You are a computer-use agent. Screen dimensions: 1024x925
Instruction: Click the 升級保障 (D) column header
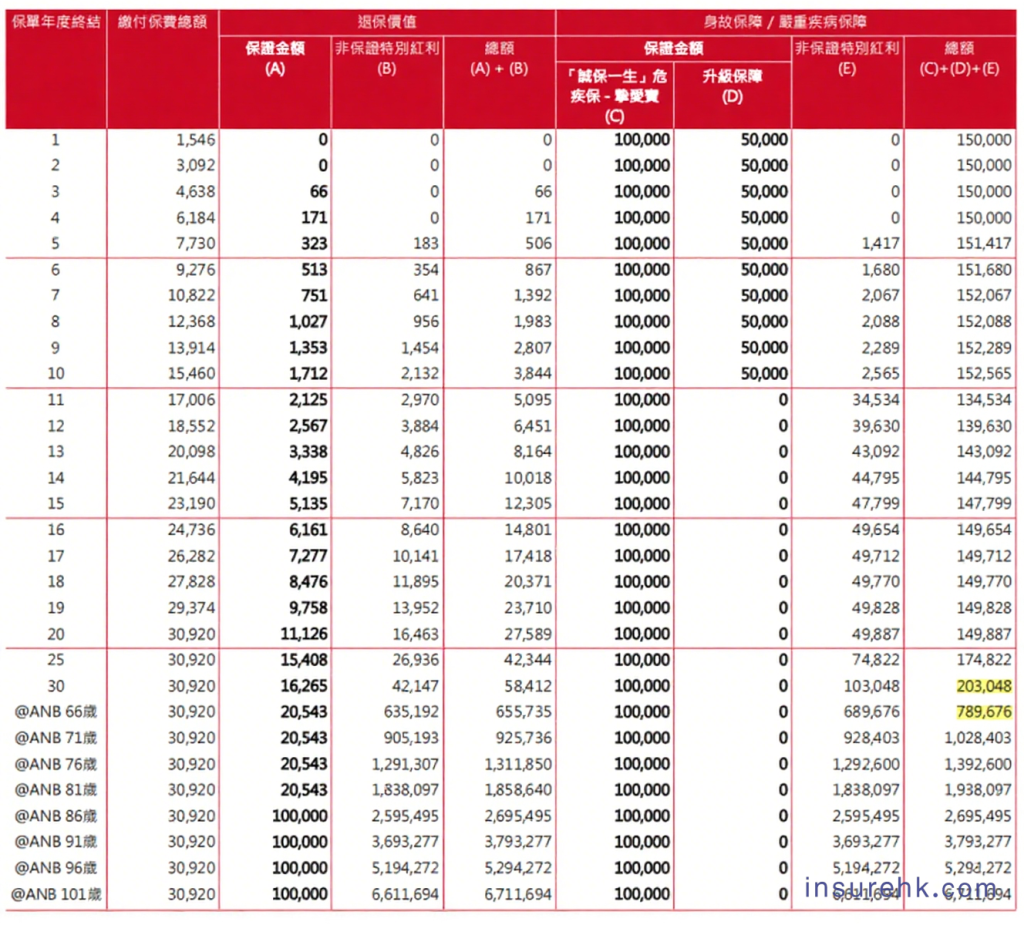pos(732,86)
